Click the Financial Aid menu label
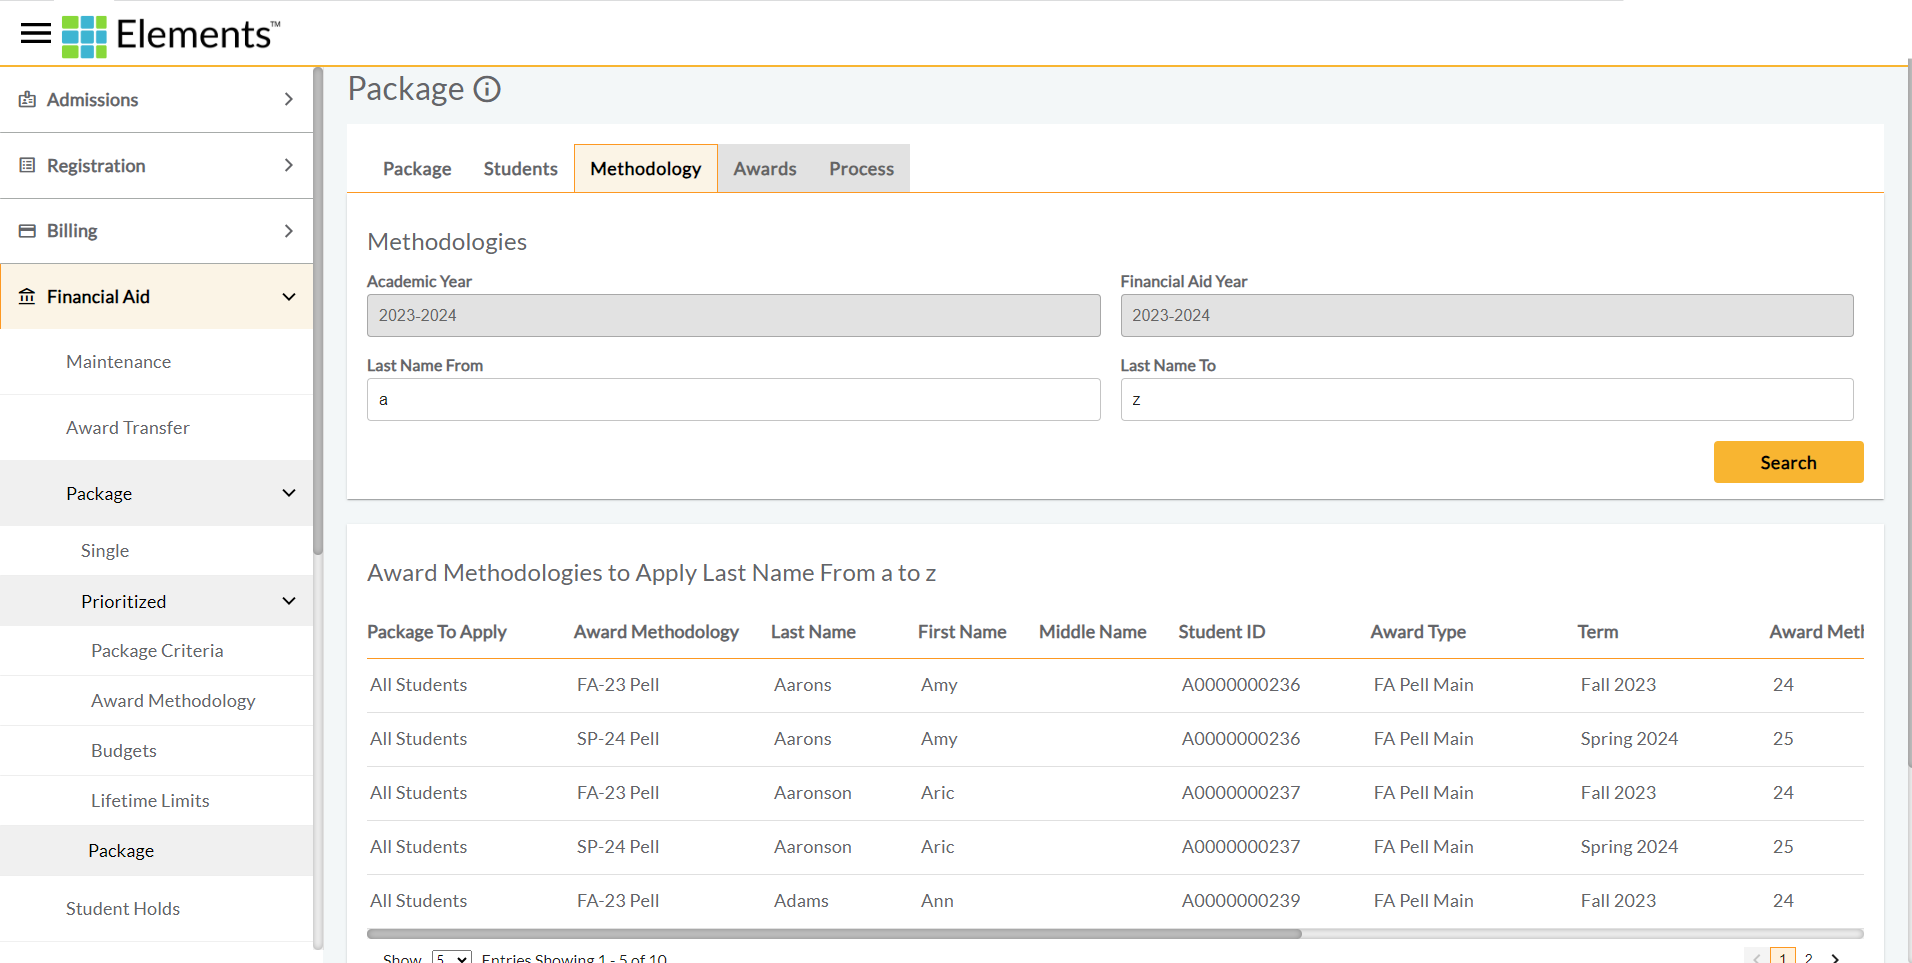Image resolution: width=1912 pixels, height=963 pixels. pos(98,297)
